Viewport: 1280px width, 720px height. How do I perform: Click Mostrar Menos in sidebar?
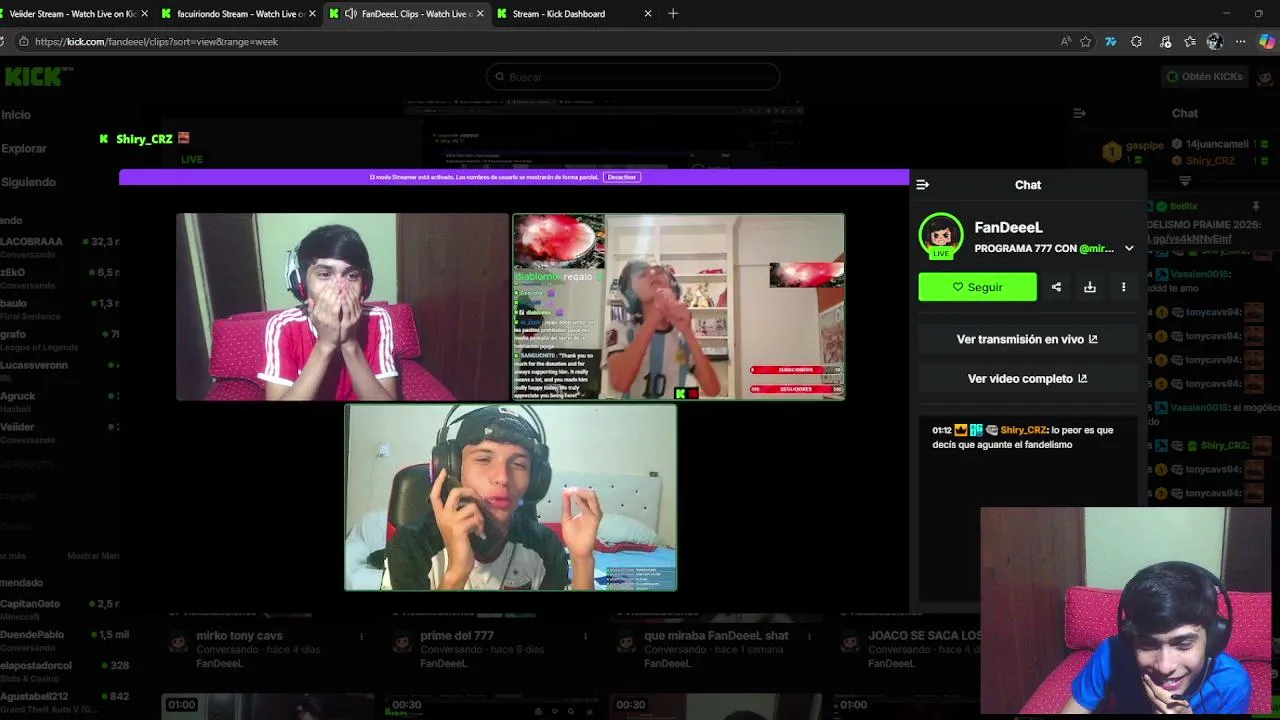(93, 556)
